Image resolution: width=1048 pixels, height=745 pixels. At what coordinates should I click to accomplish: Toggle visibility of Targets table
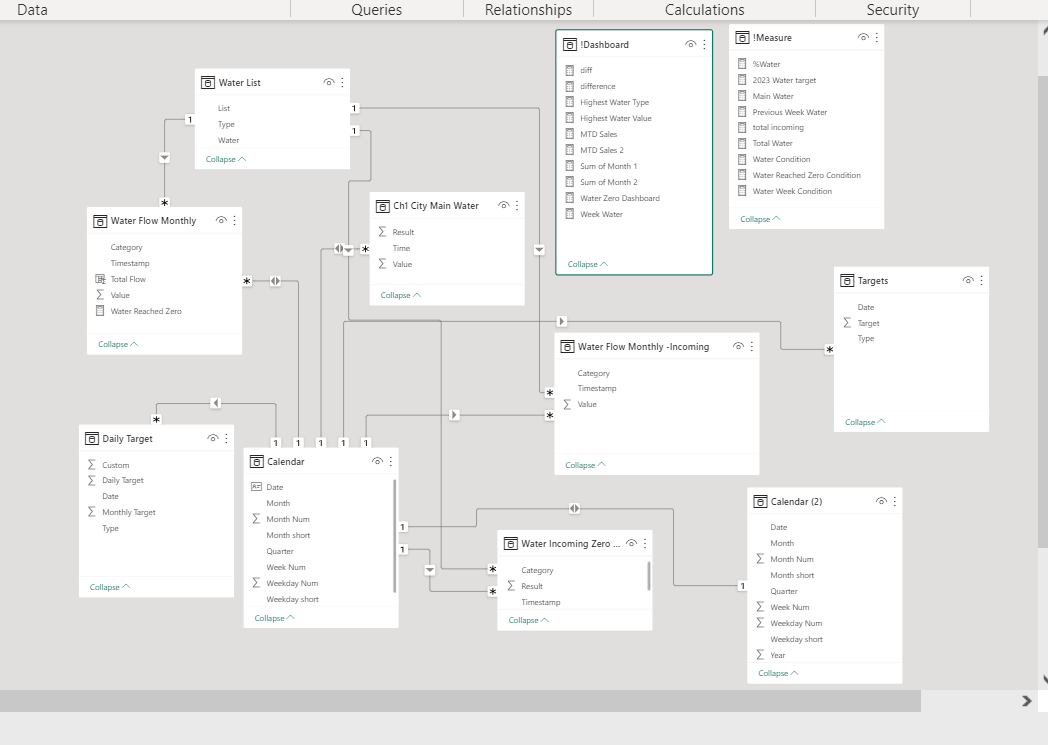coord(967,280)
